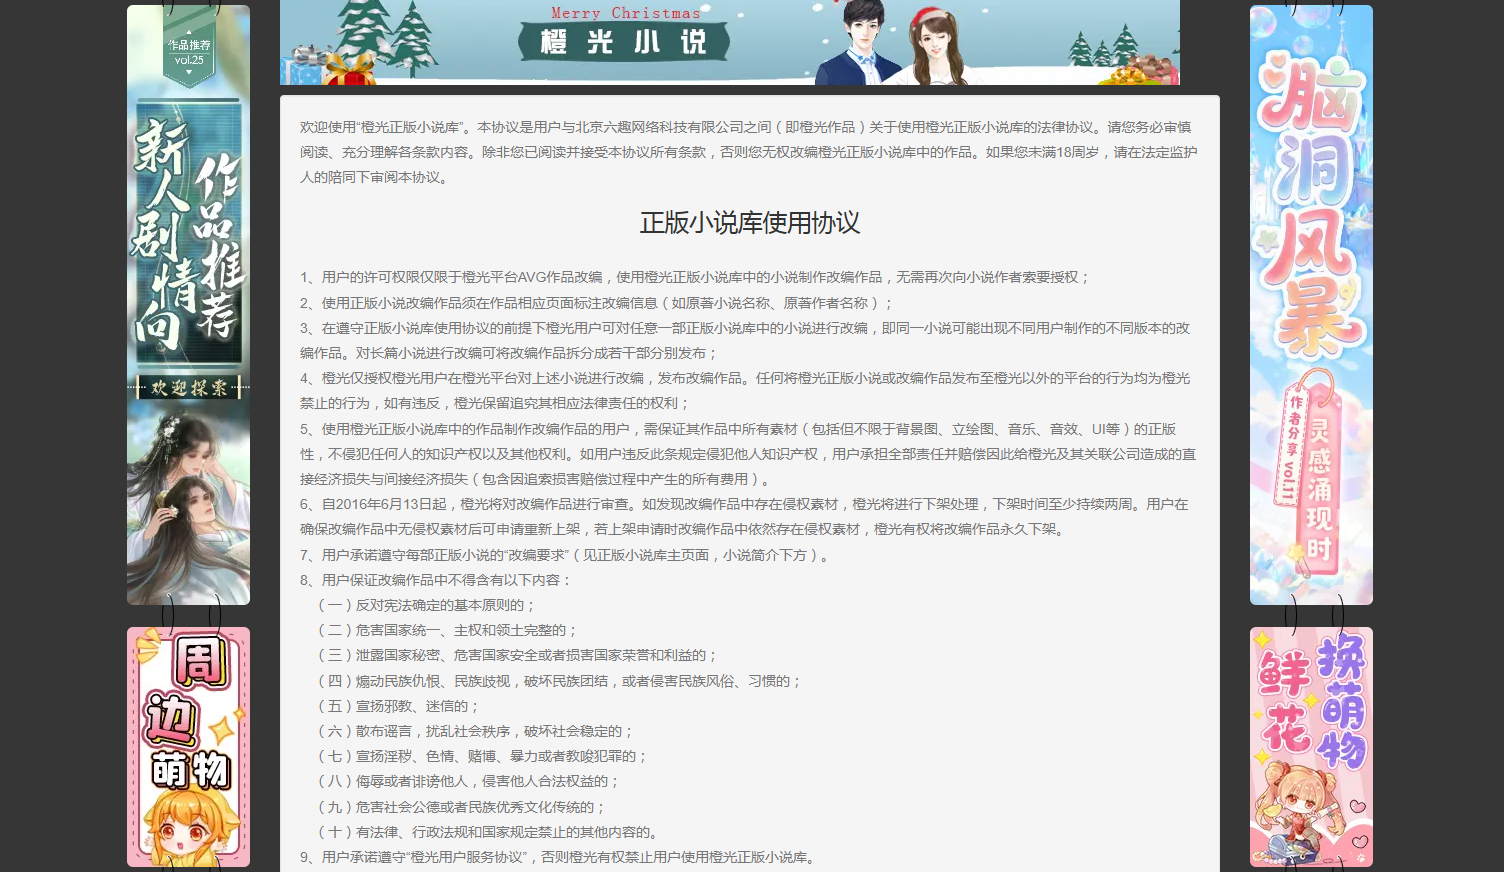
Task: Click the 欢迎探索 label on left banner
Action: point(188,388)
